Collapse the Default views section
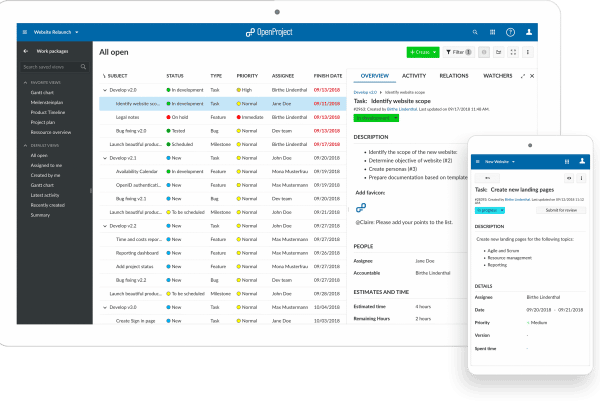600x403 pixels. coord(25,145)
